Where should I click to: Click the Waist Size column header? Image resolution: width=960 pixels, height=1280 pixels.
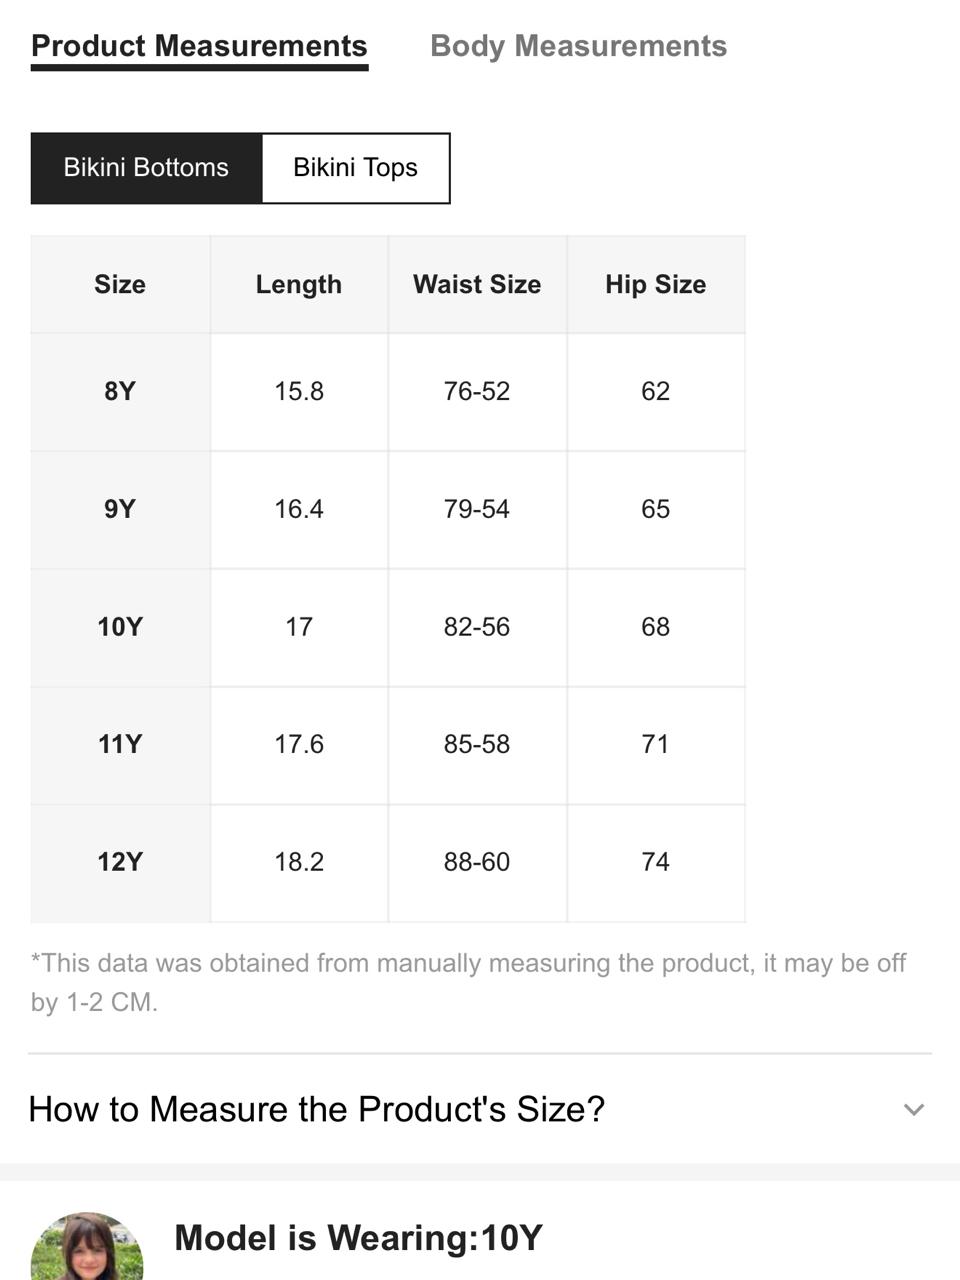[x=477, y=285]
